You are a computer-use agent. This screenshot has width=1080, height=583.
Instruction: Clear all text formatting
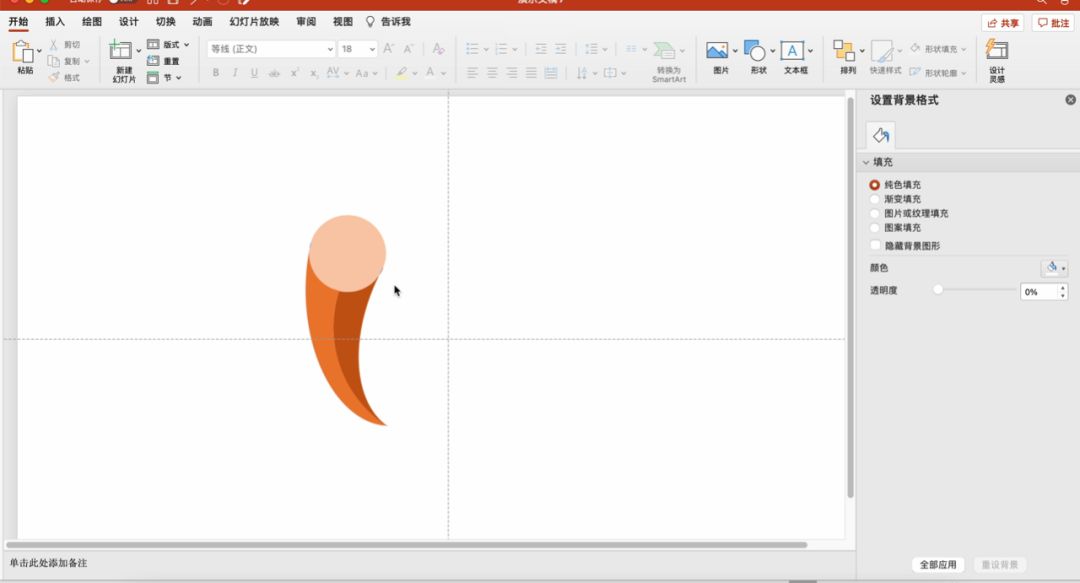point(438,48)
